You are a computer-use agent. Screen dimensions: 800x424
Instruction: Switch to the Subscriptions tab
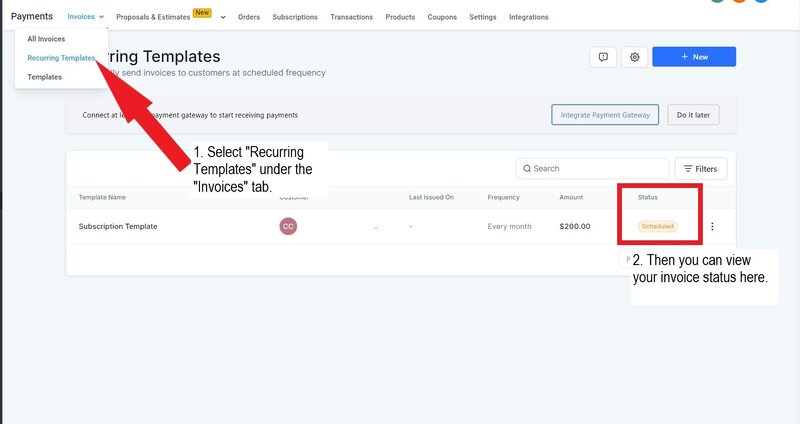click(295, 17)
